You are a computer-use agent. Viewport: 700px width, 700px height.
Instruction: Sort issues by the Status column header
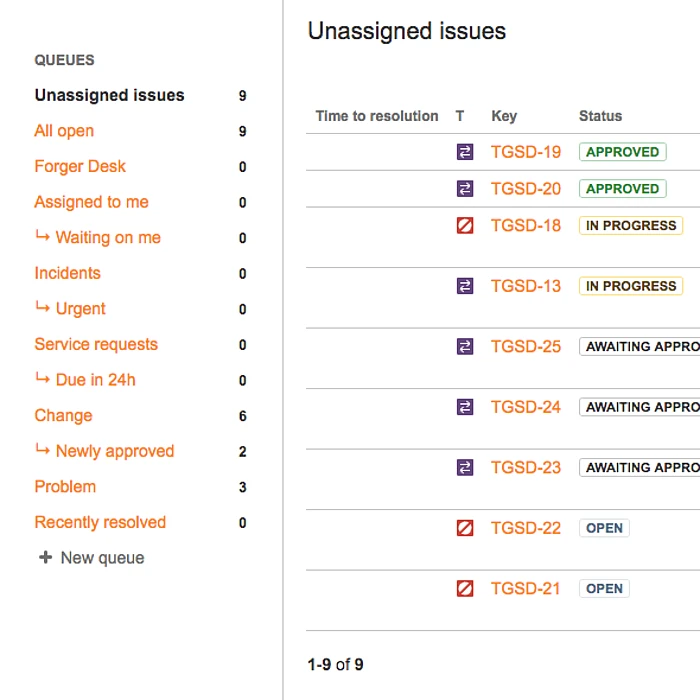click(x=600, y=116)
